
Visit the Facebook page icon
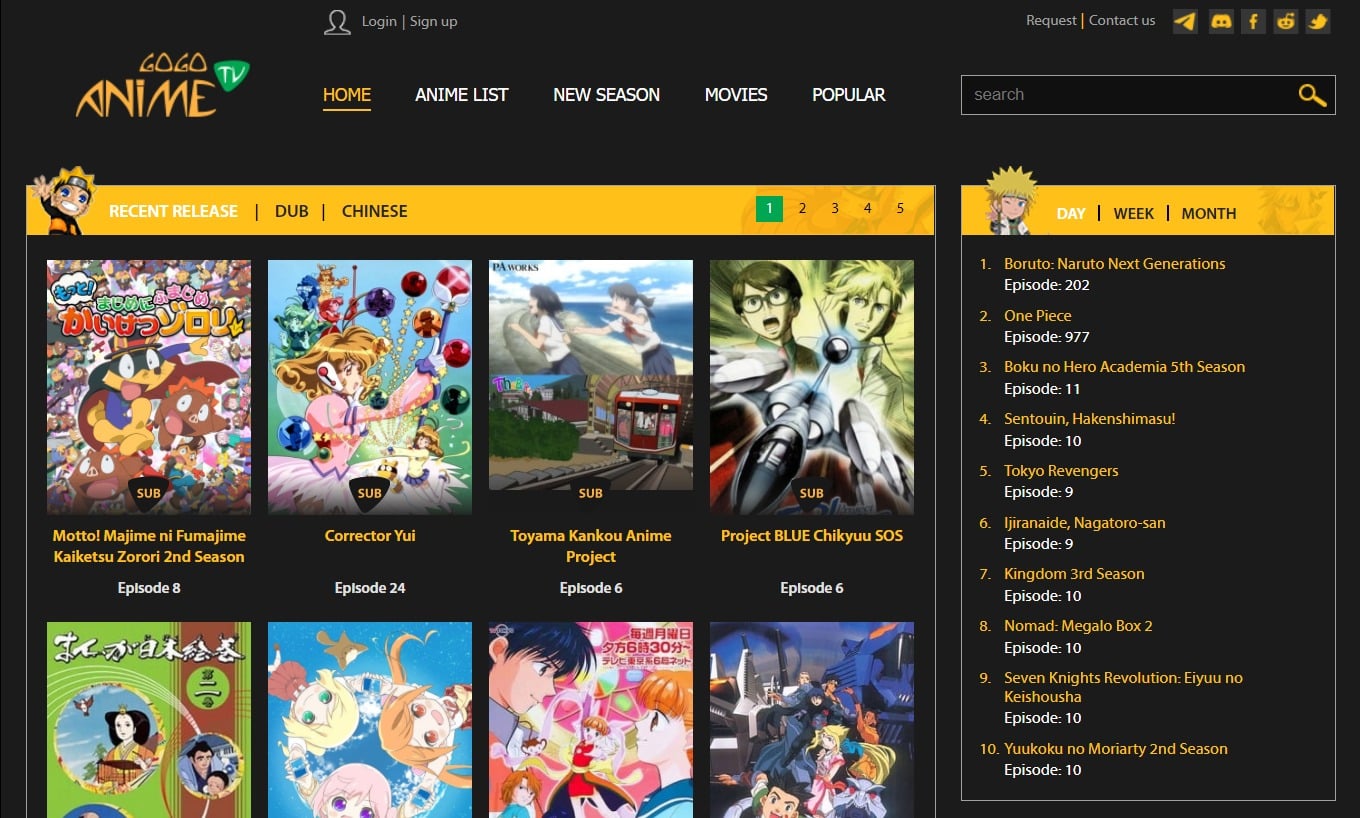tap(1253, 21)
